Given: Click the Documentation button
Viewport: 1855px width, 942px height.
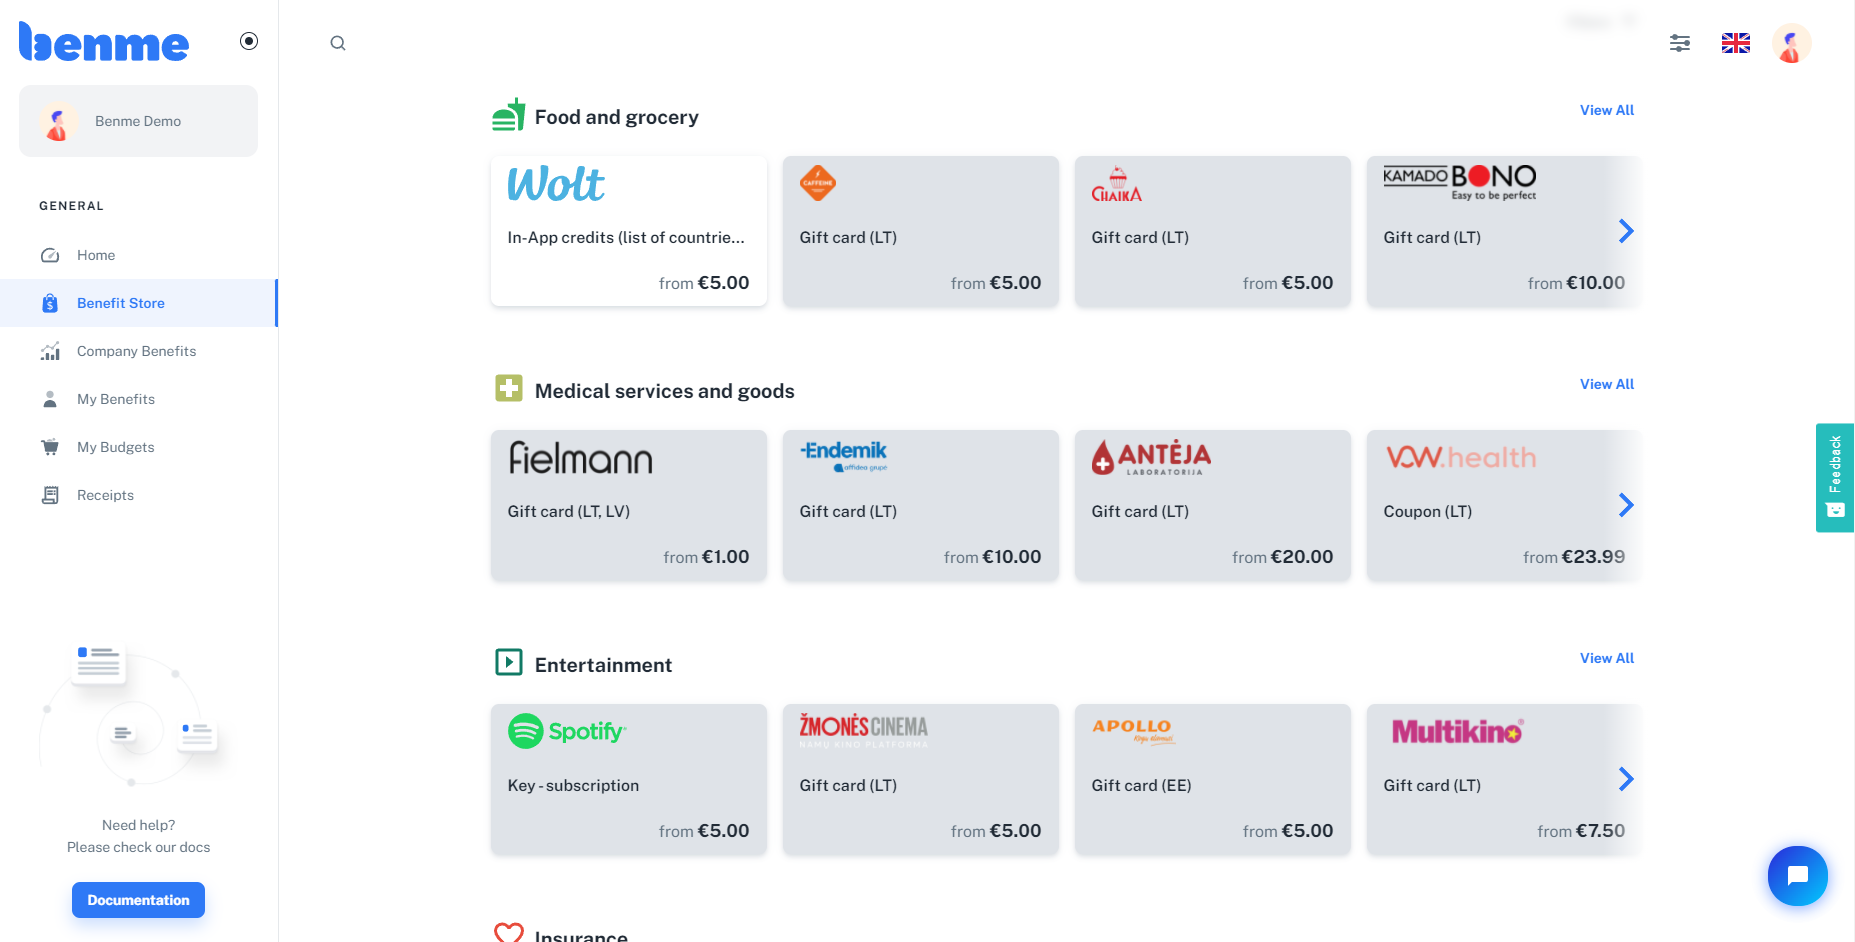Looking at the screenshot, I should click(x=138, y=900).
